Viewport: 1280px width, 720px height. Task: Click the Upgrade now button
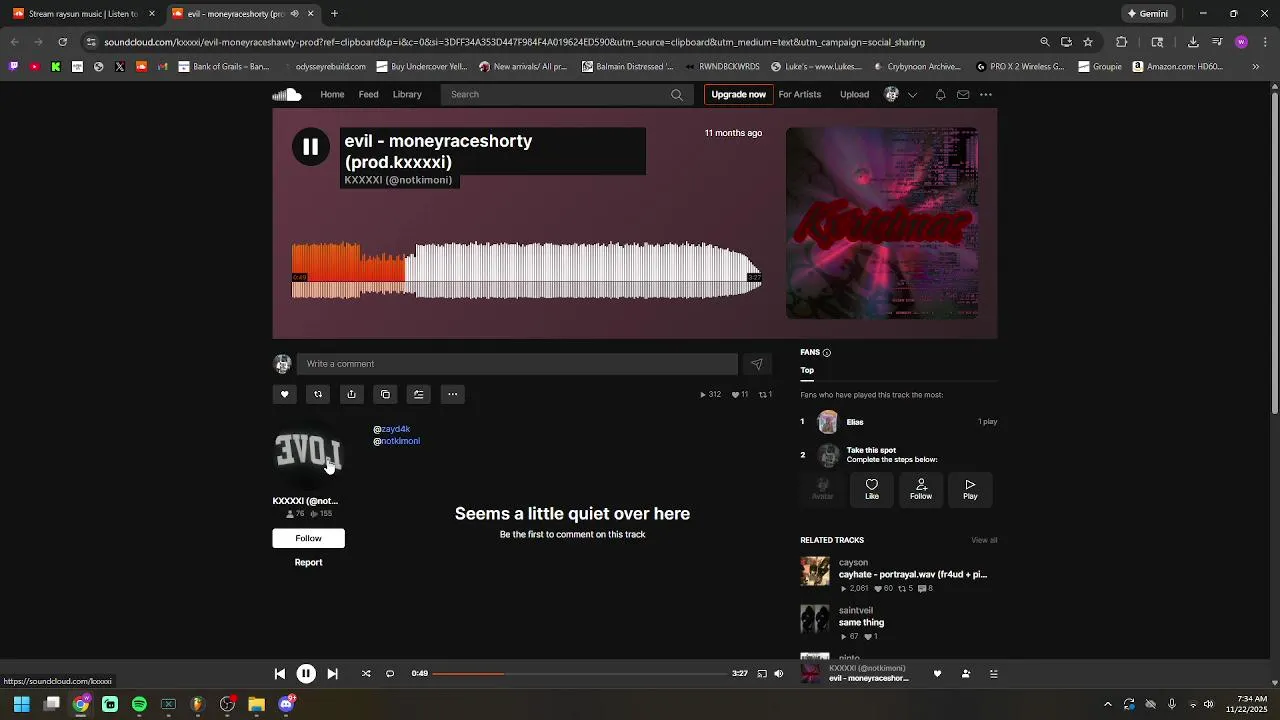coord(738,95)
